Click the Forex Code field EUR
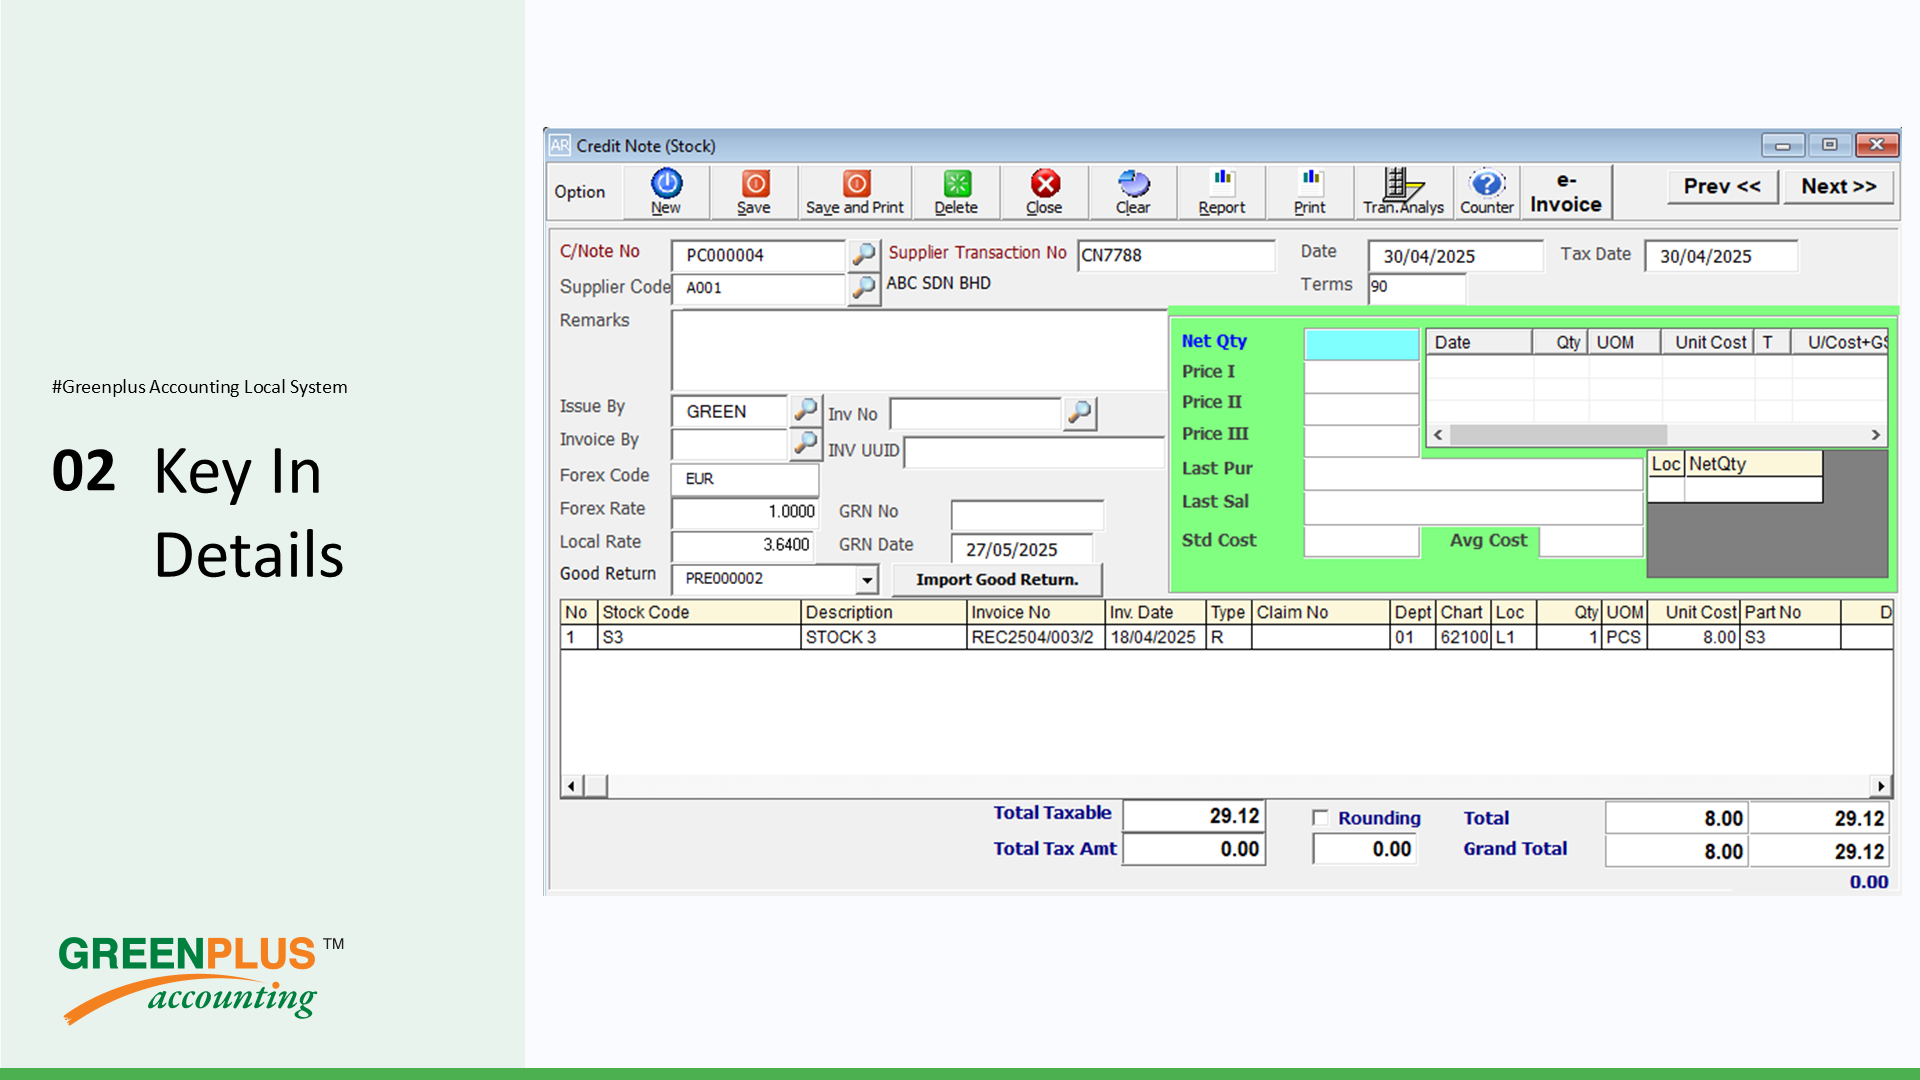This screenshot has width=1920, height=1080. pyautogui.click(x=745, y=479)
